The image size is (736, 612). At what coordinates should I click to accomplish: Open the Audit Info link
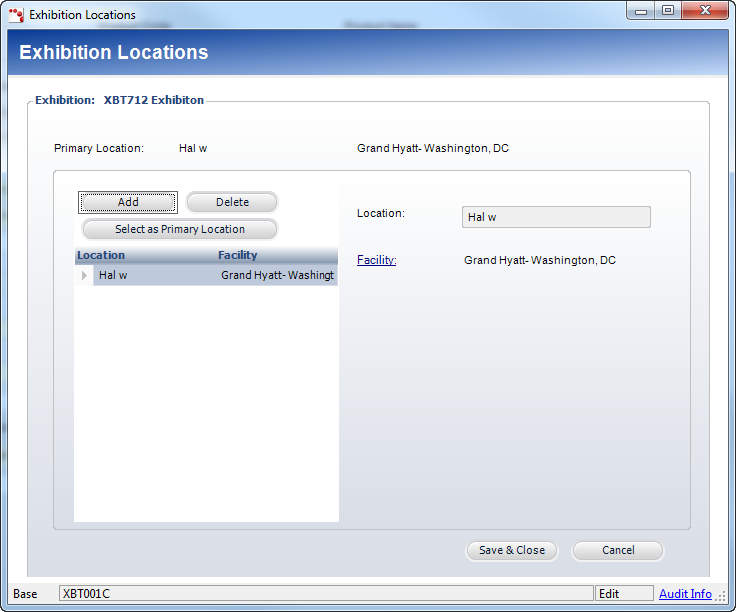[x=685, y=594]
